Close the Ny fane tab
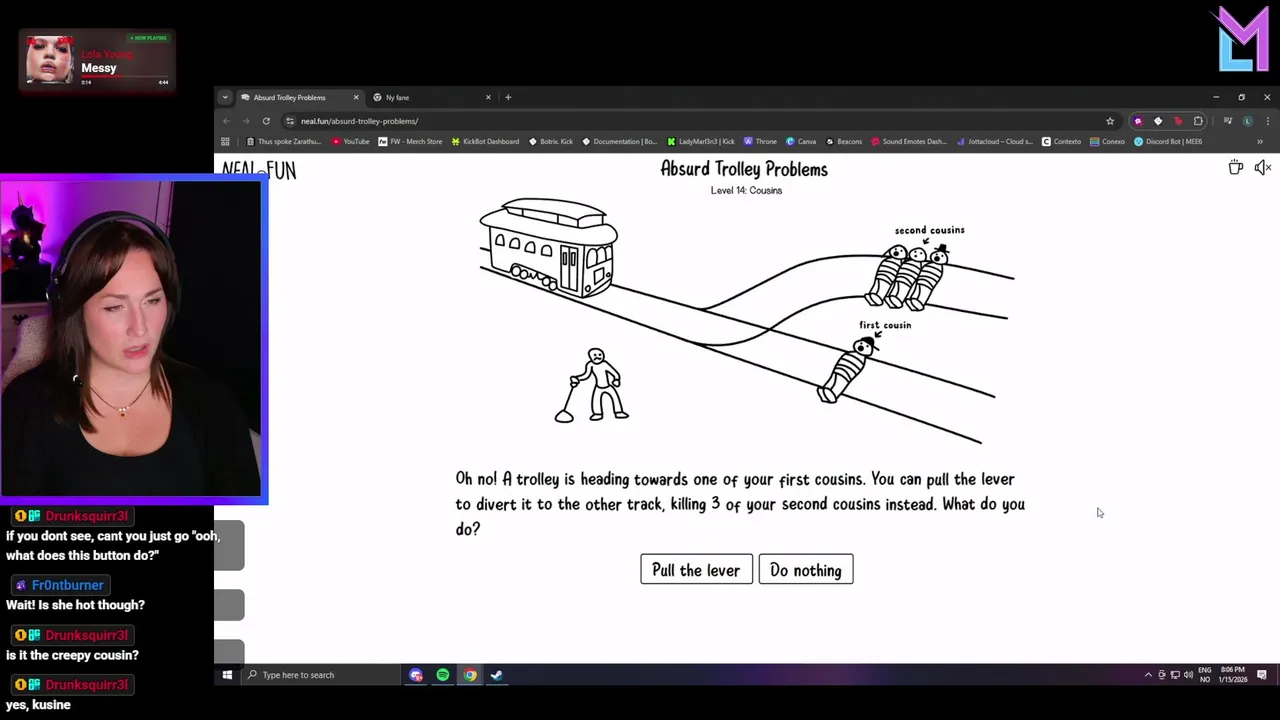The height and width of the screenshot is (720, 1280). [x=488, y=97]
